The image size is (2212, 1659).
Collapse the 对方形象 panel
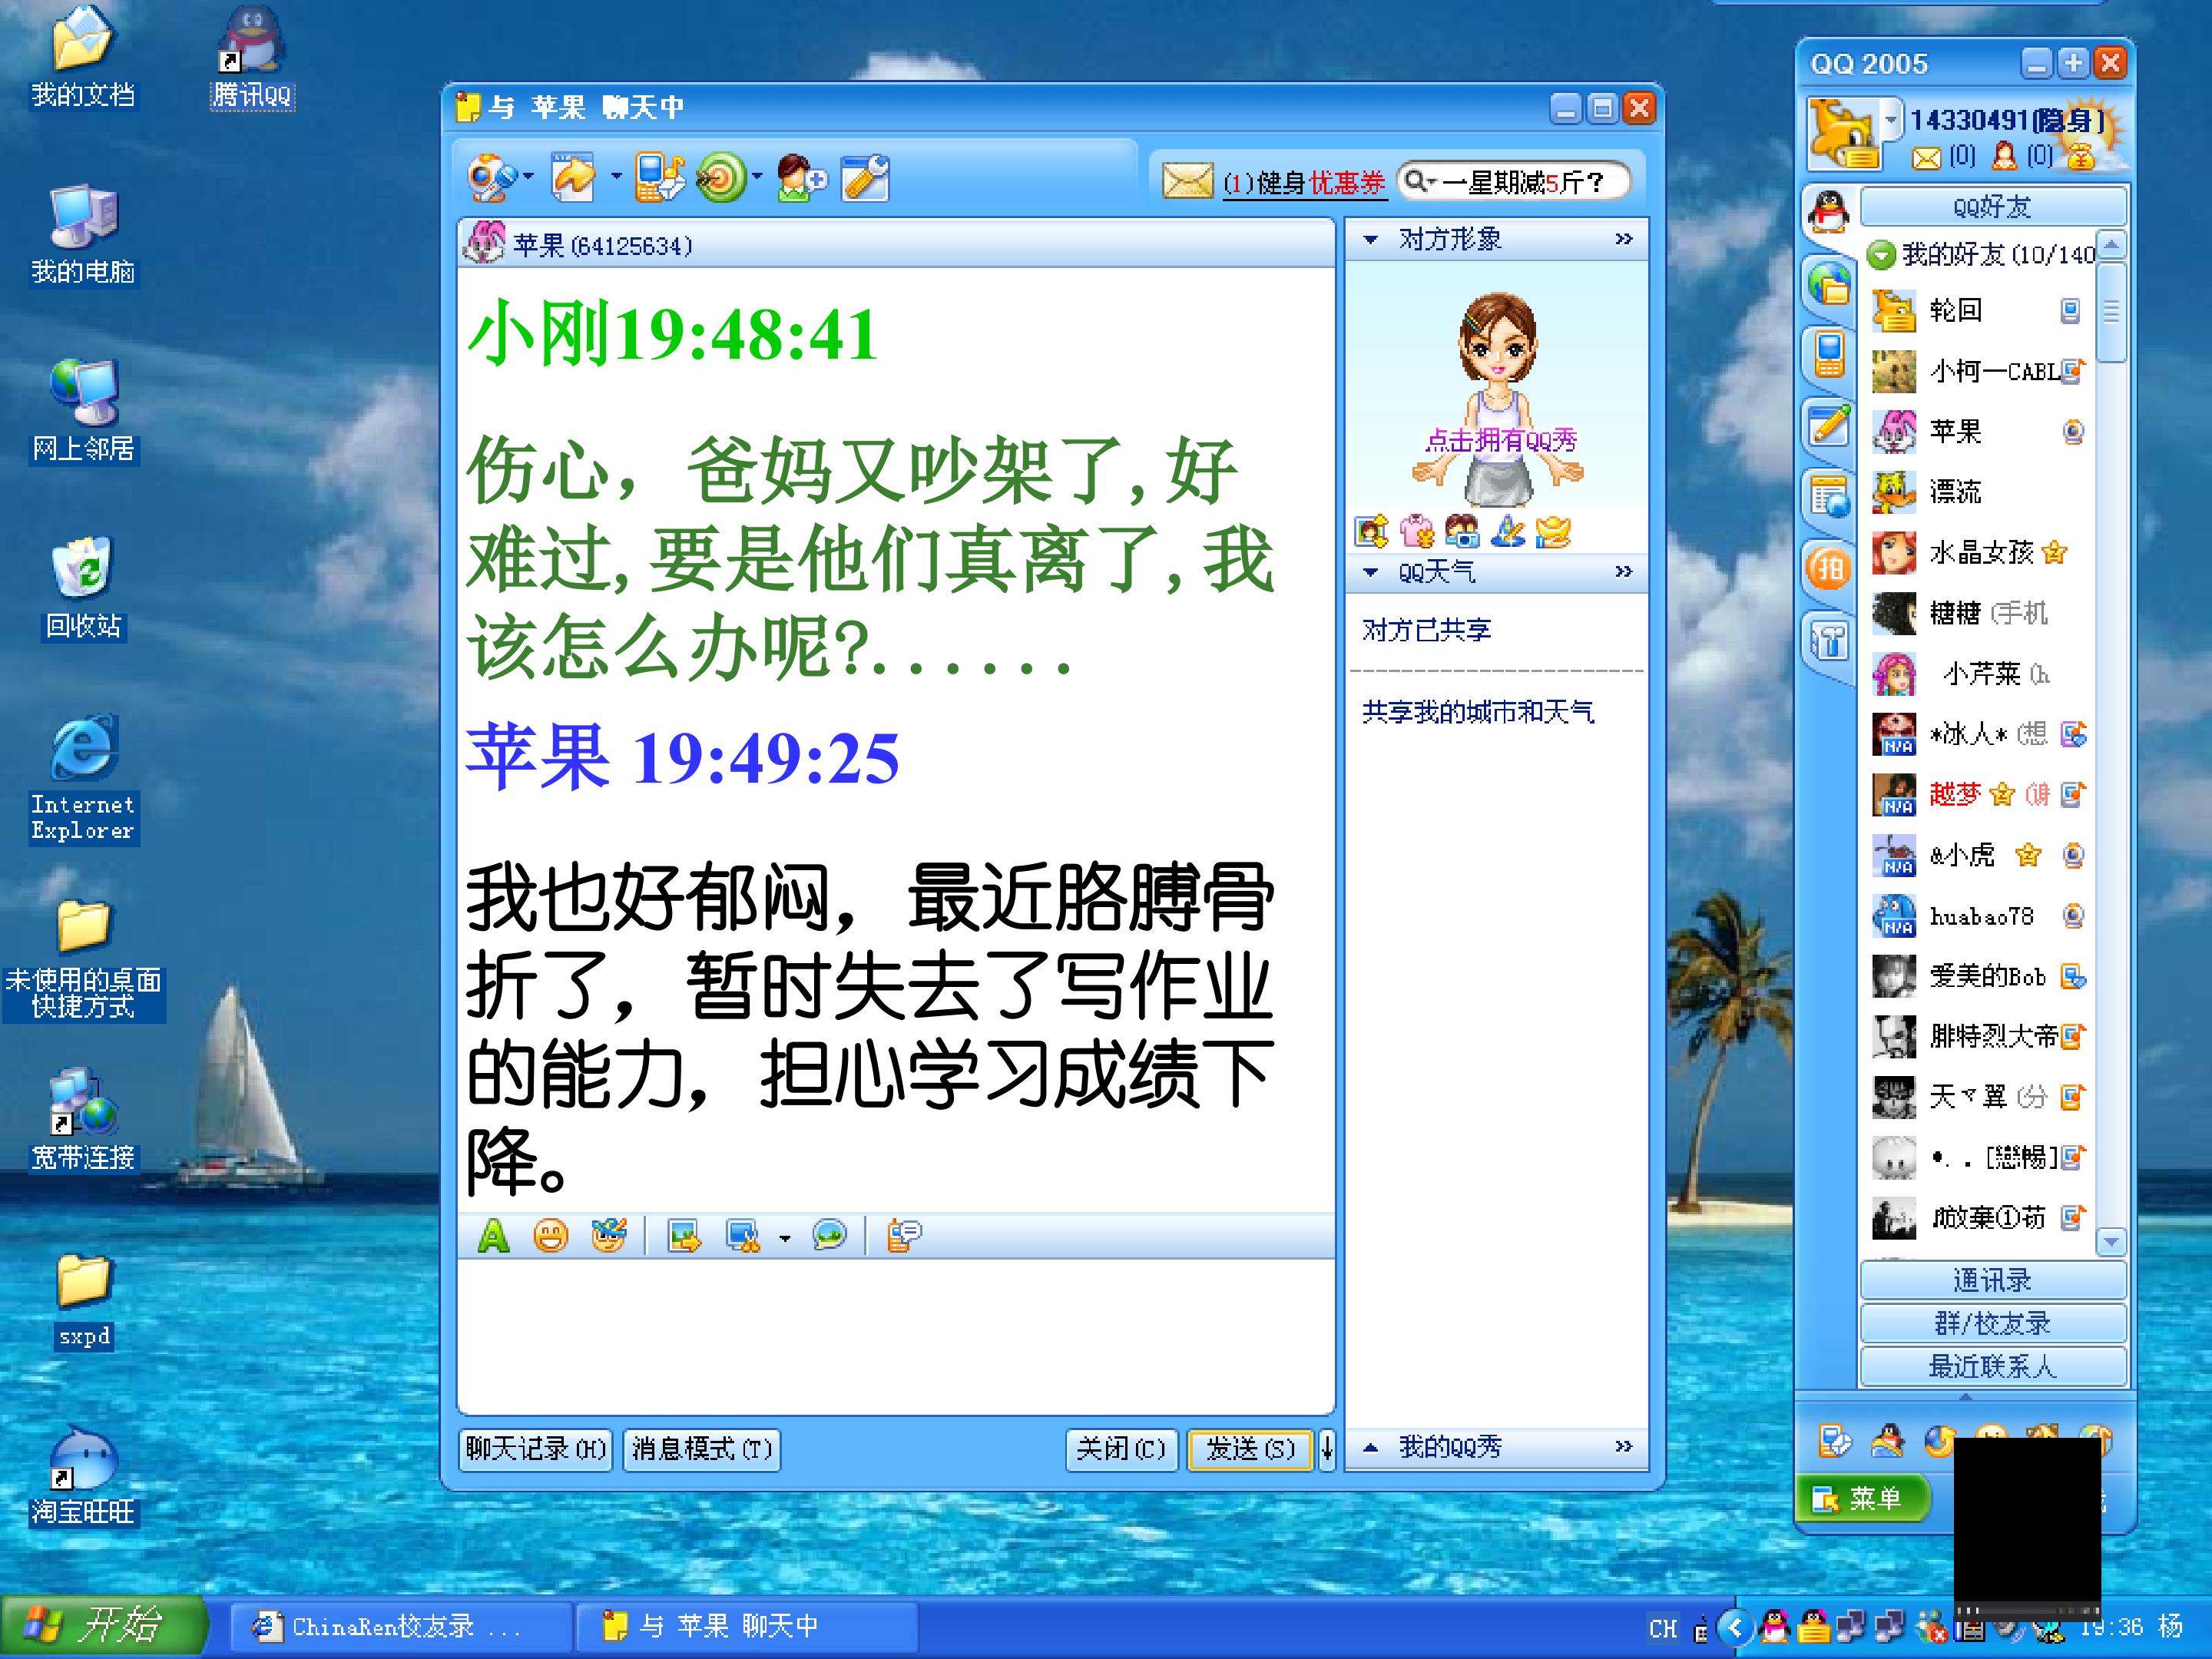[1371, 240]
